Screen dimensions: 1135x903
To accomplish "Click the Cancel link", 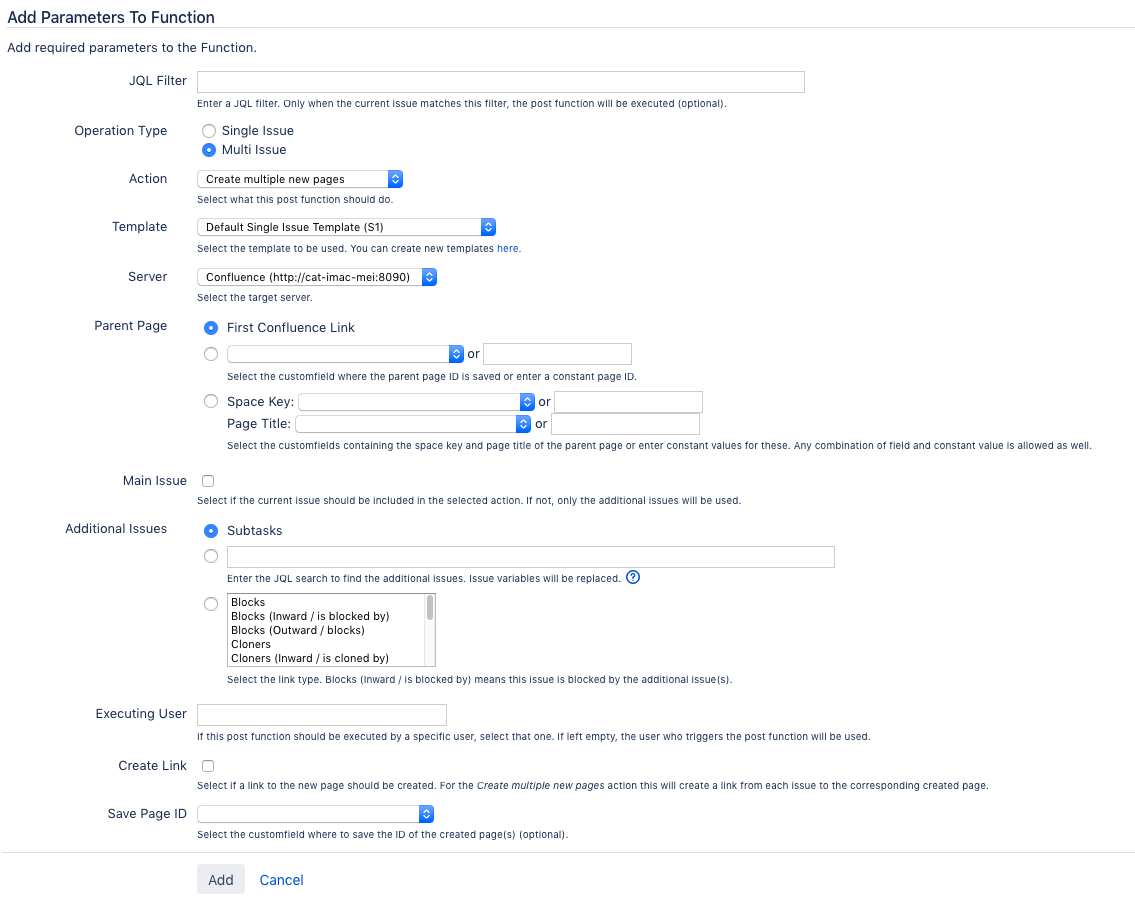I will [x=281, y=880].
